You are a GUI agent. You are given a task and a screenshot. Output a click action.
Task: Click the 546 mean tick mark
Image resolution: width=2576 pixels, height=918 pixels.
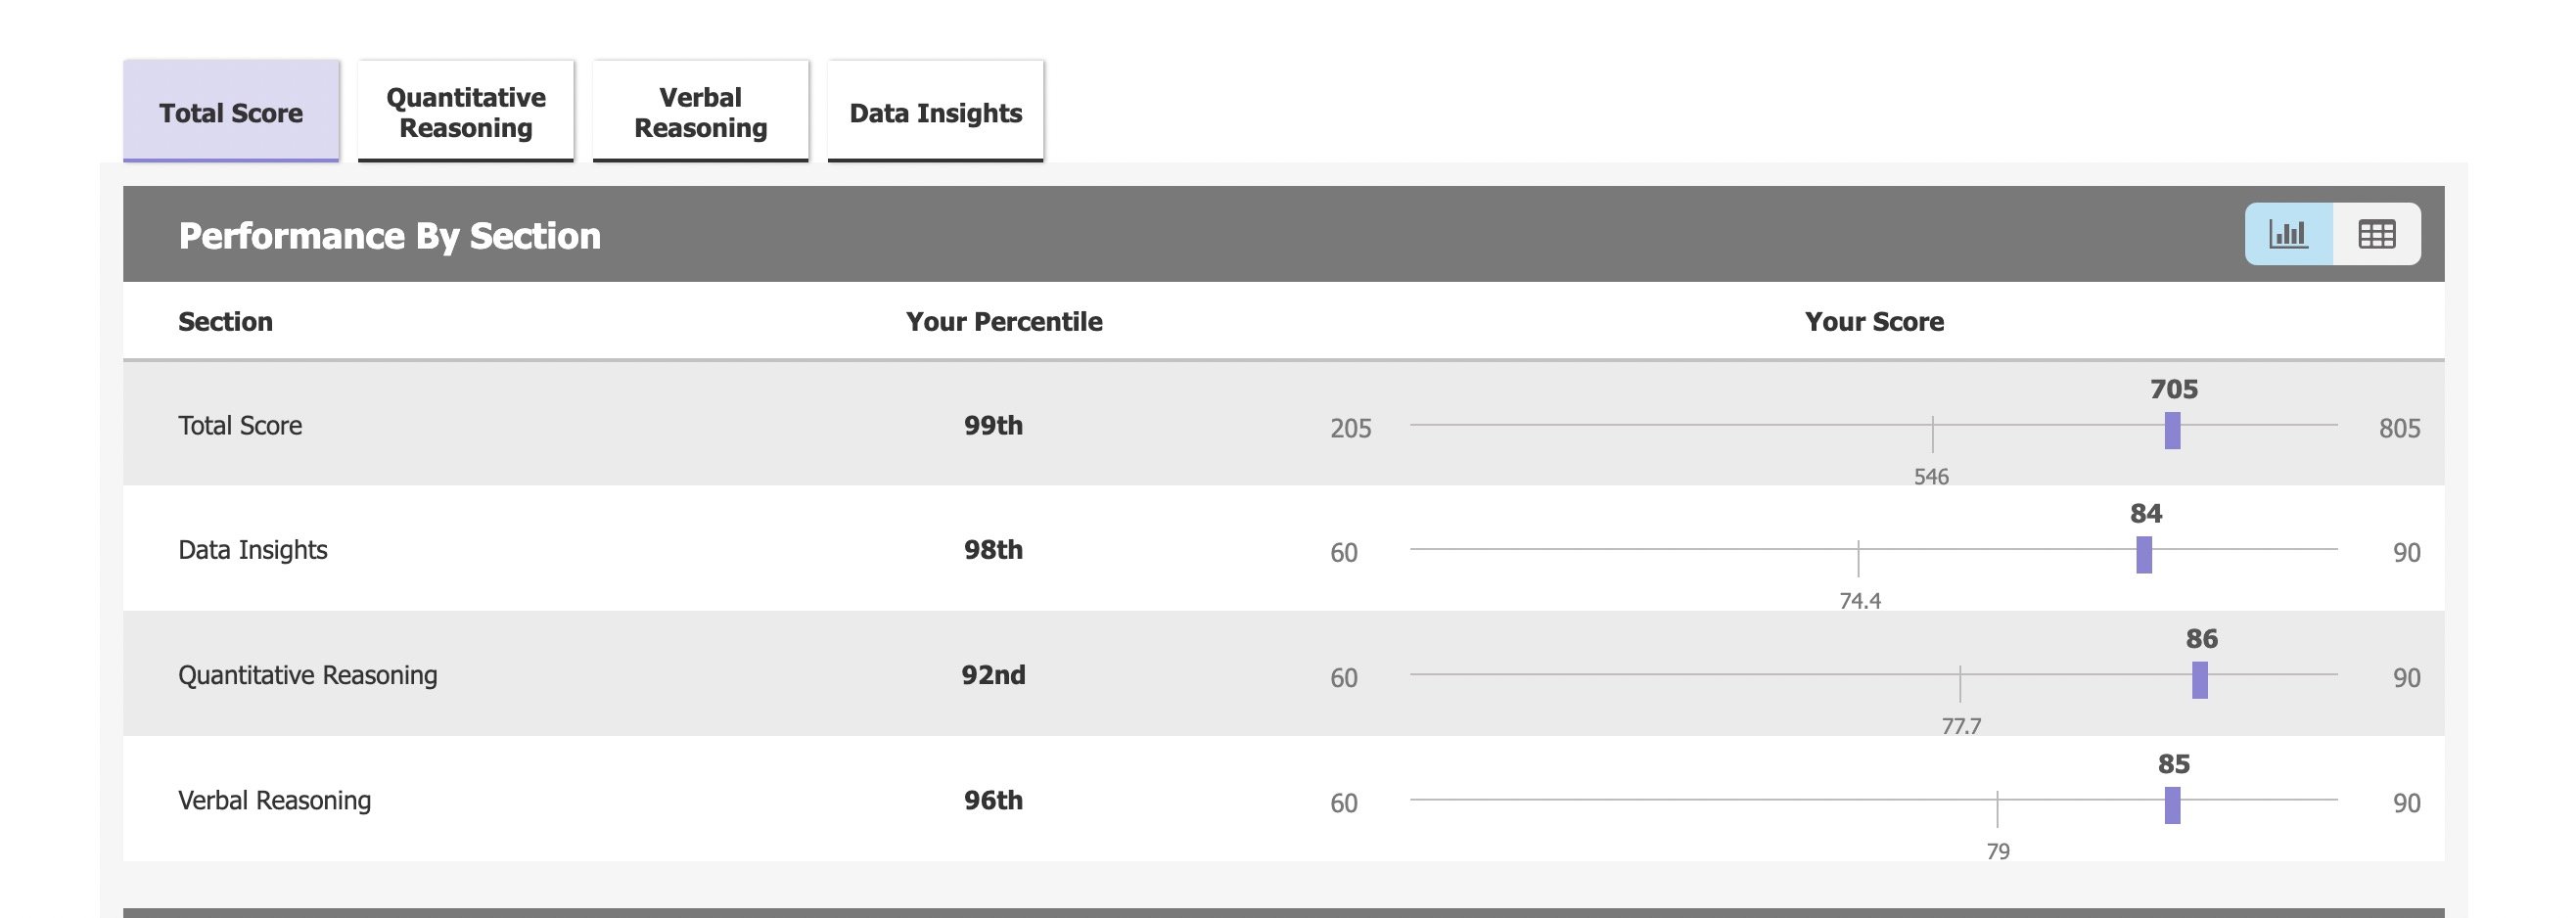(1933, 435)
